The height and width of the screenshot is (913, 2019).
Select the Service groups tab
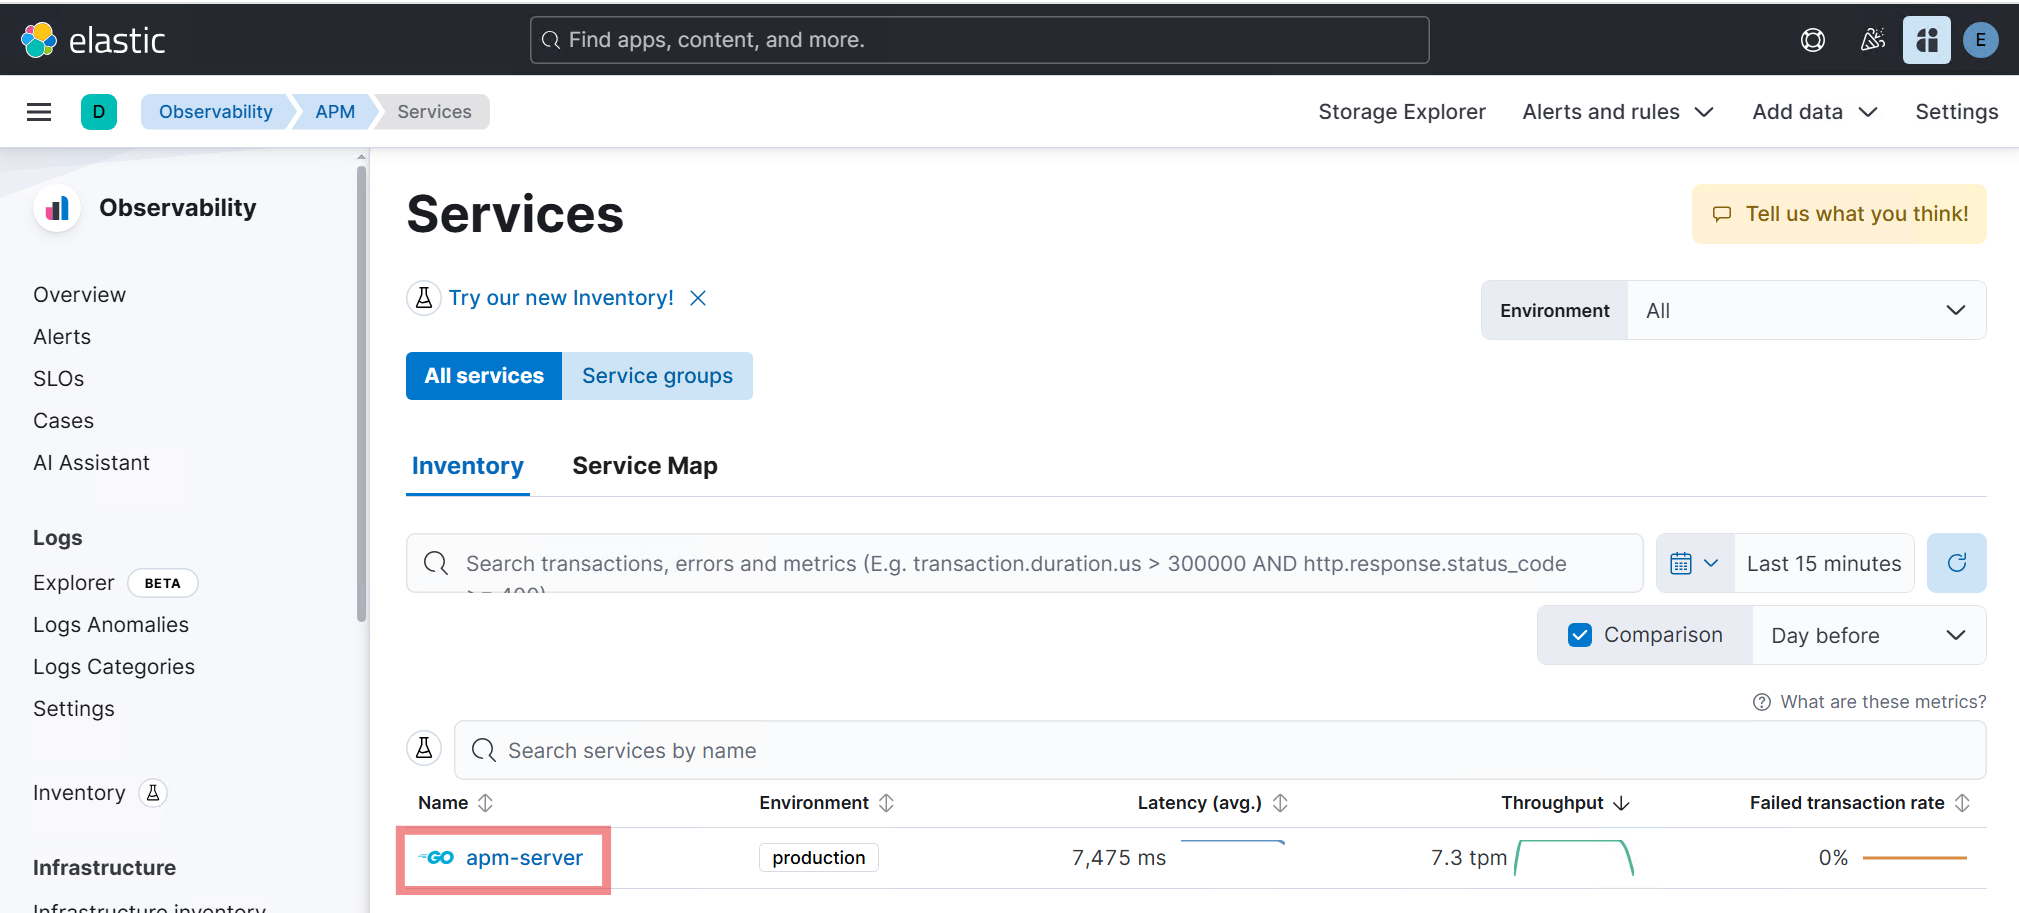tap(657, 376)
